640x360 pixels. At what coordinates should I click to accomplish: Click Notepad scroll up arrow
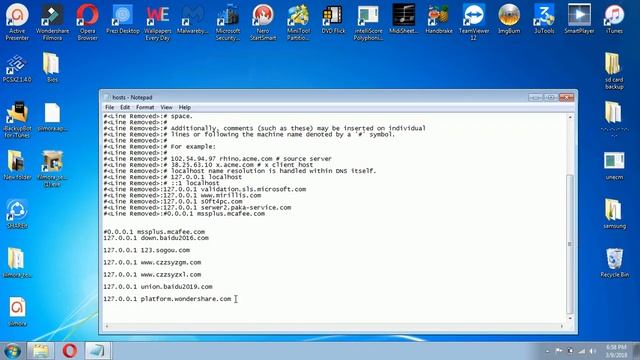click(570, 117)
